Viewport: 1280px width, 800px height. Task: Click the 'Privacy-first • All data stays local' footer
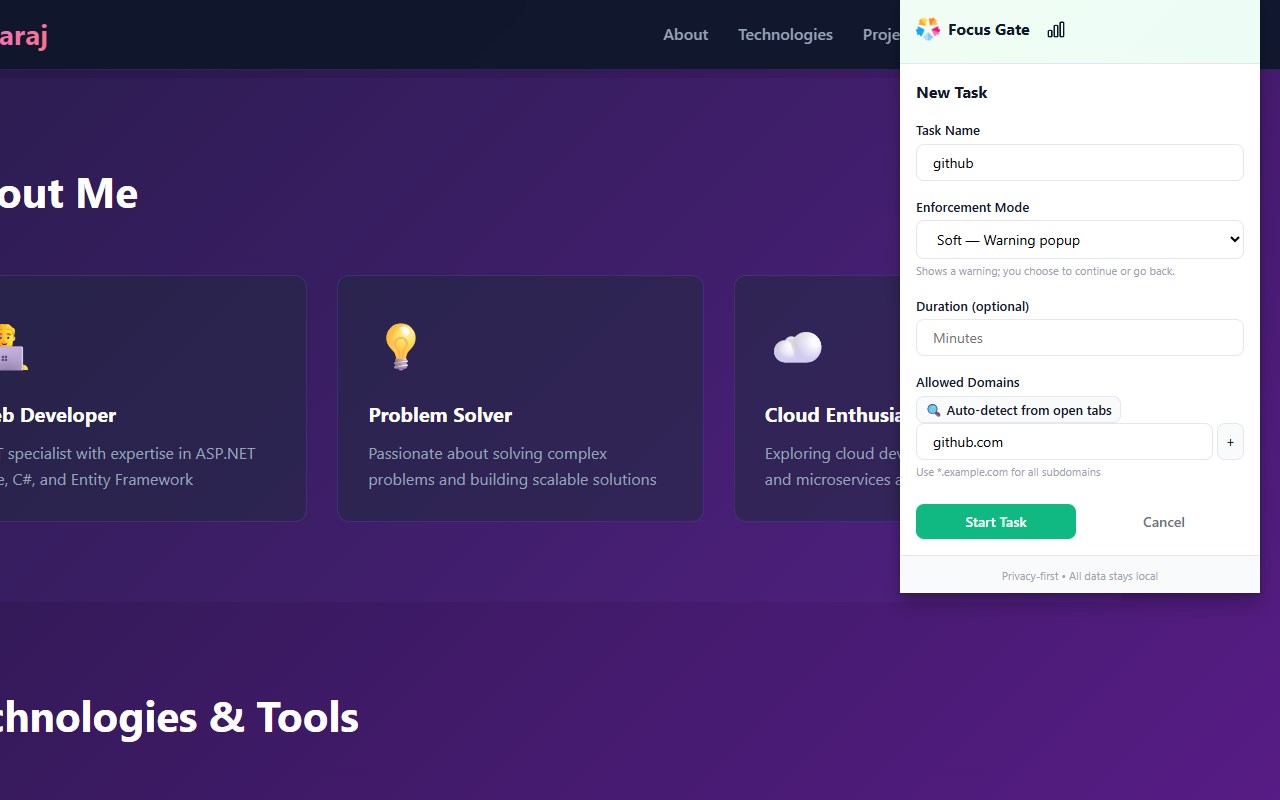click(1080, 576)
